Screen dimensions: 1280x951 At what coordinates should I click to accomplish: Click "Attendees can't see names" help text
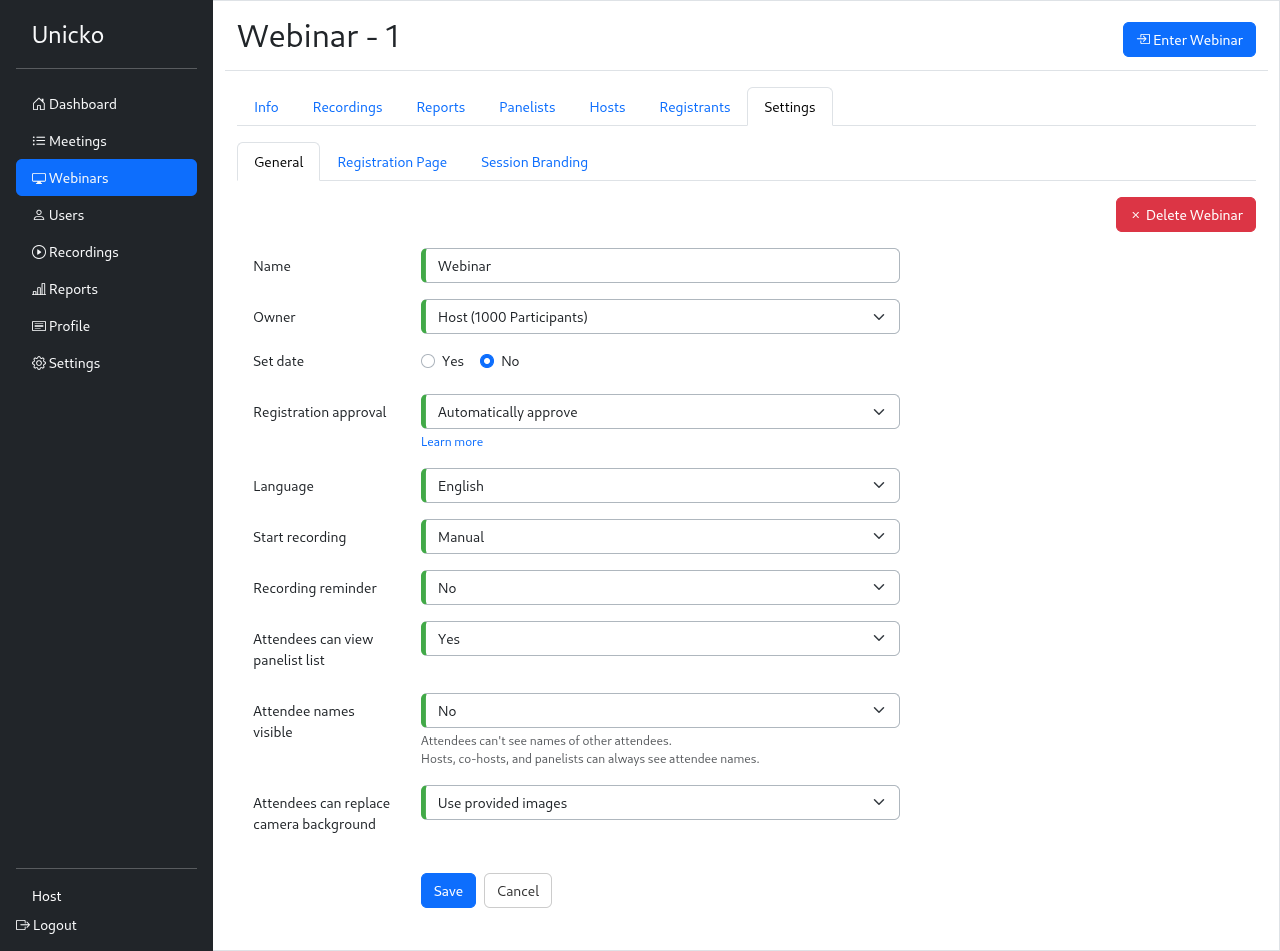tap(546, 741)
